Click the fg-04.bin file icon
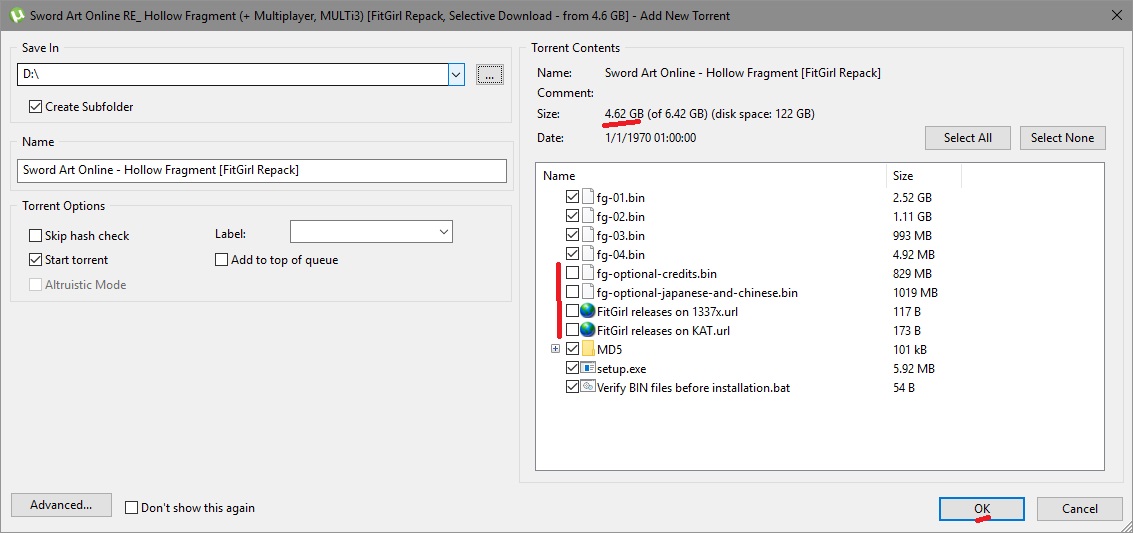1133x533 pixels. [587, 254]
